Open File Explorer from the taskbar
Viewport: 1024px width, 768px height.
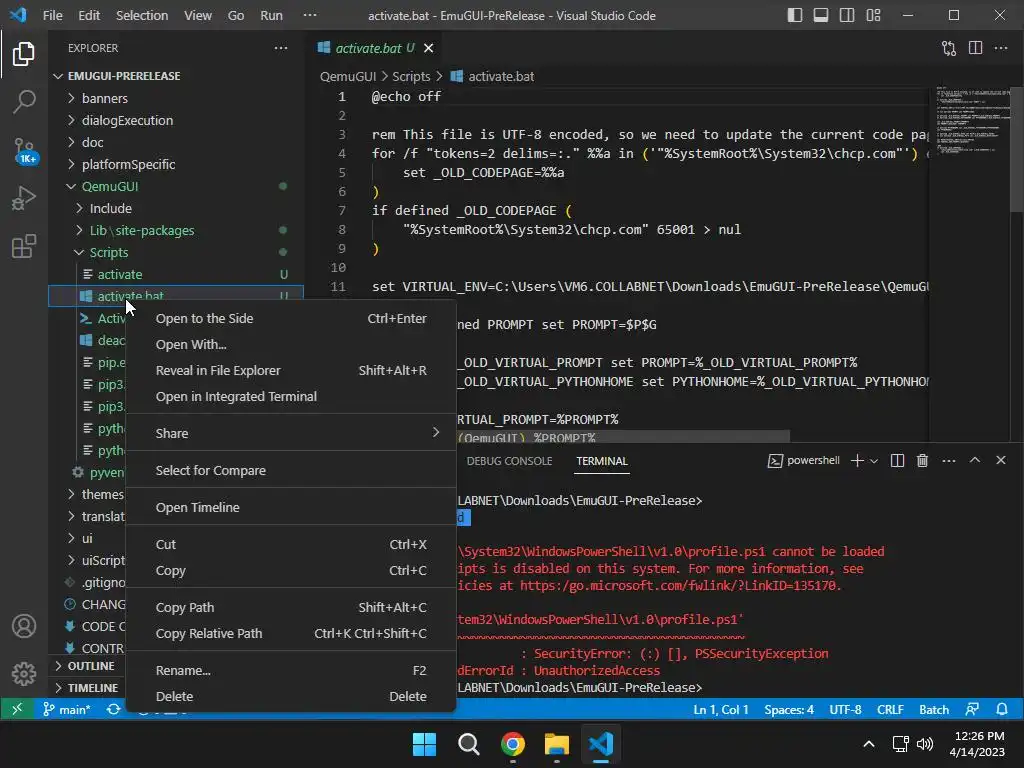click(x=556, y=744)
